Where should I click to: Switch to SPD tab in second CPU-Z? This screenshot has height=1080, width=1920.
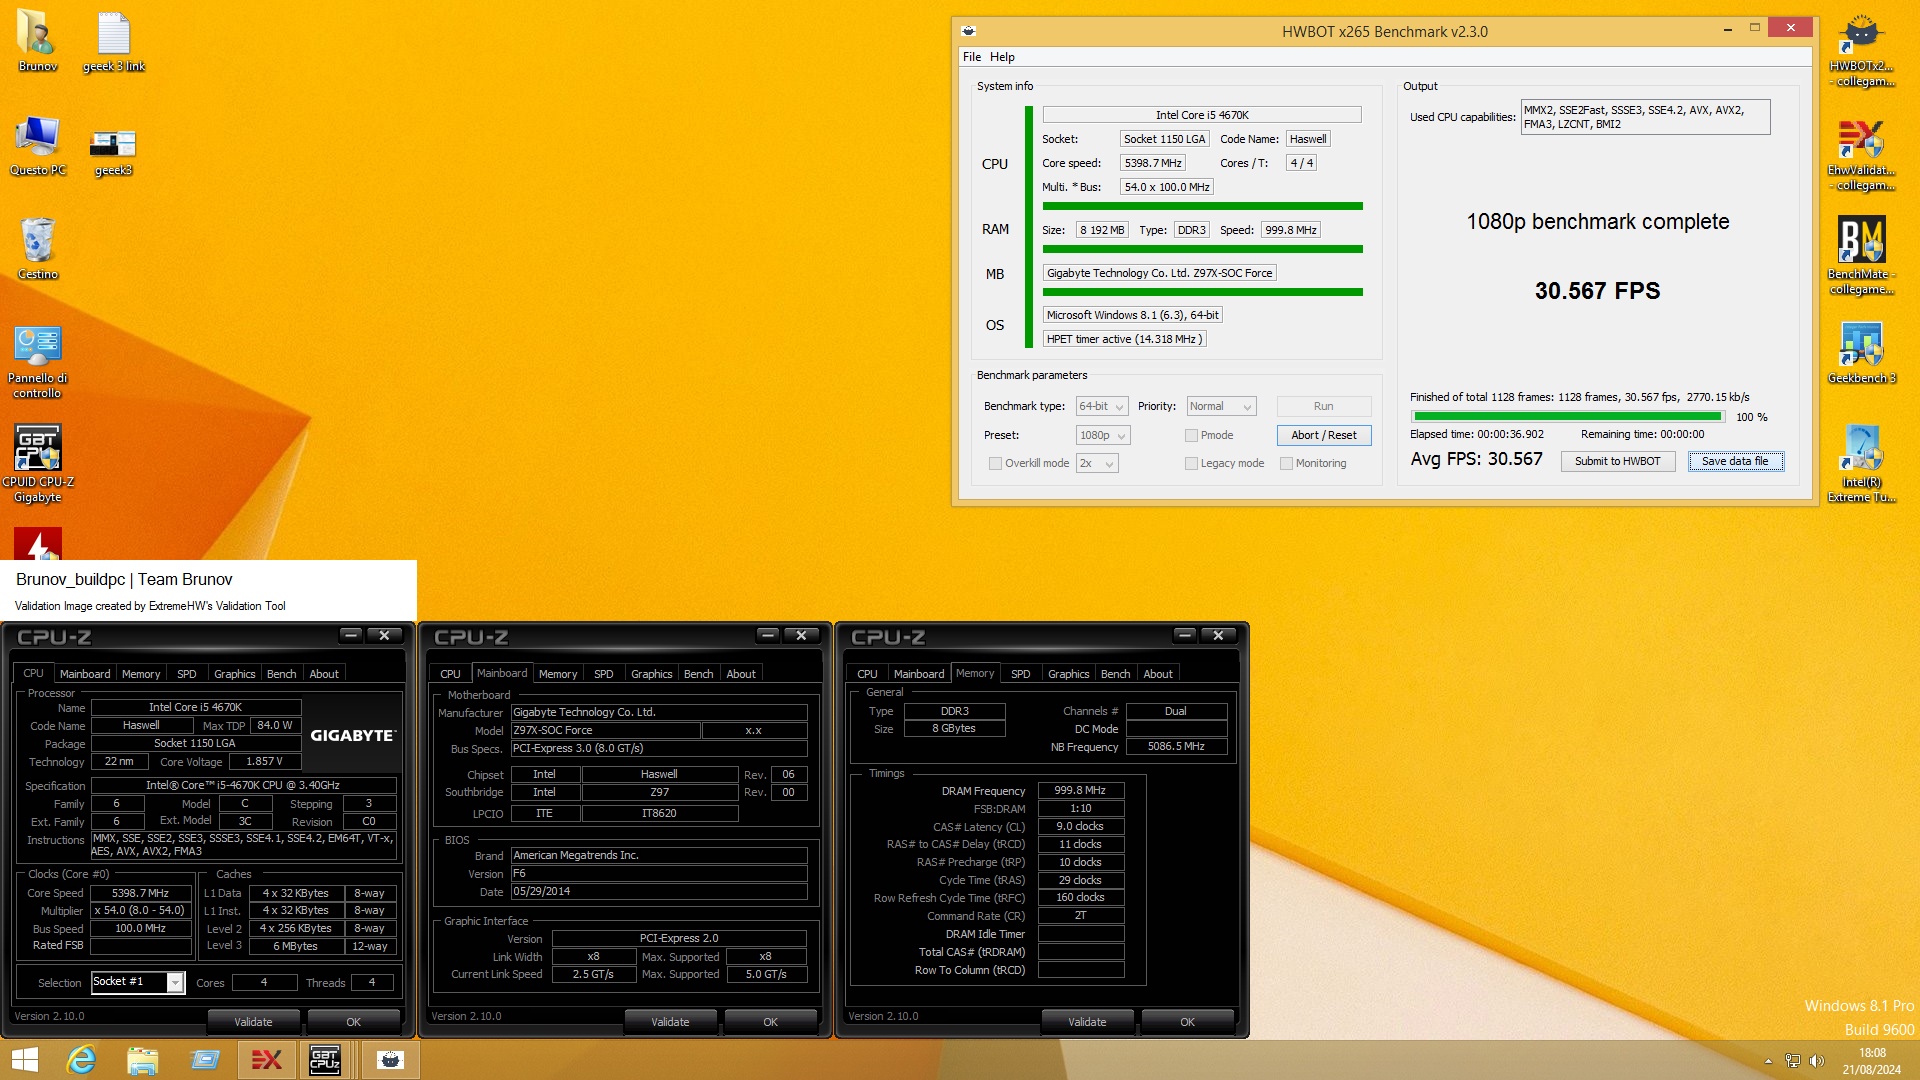pos(604,674)
